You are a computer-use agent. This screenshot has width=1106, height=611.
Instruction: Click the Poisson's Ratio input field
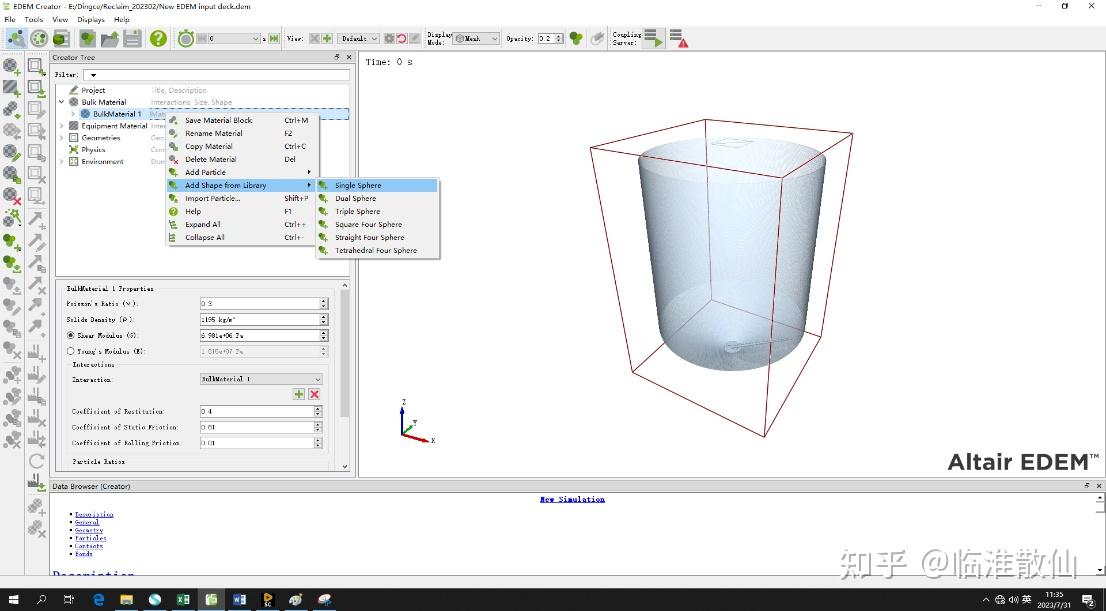pyautogui.click(x=259, y=303)
